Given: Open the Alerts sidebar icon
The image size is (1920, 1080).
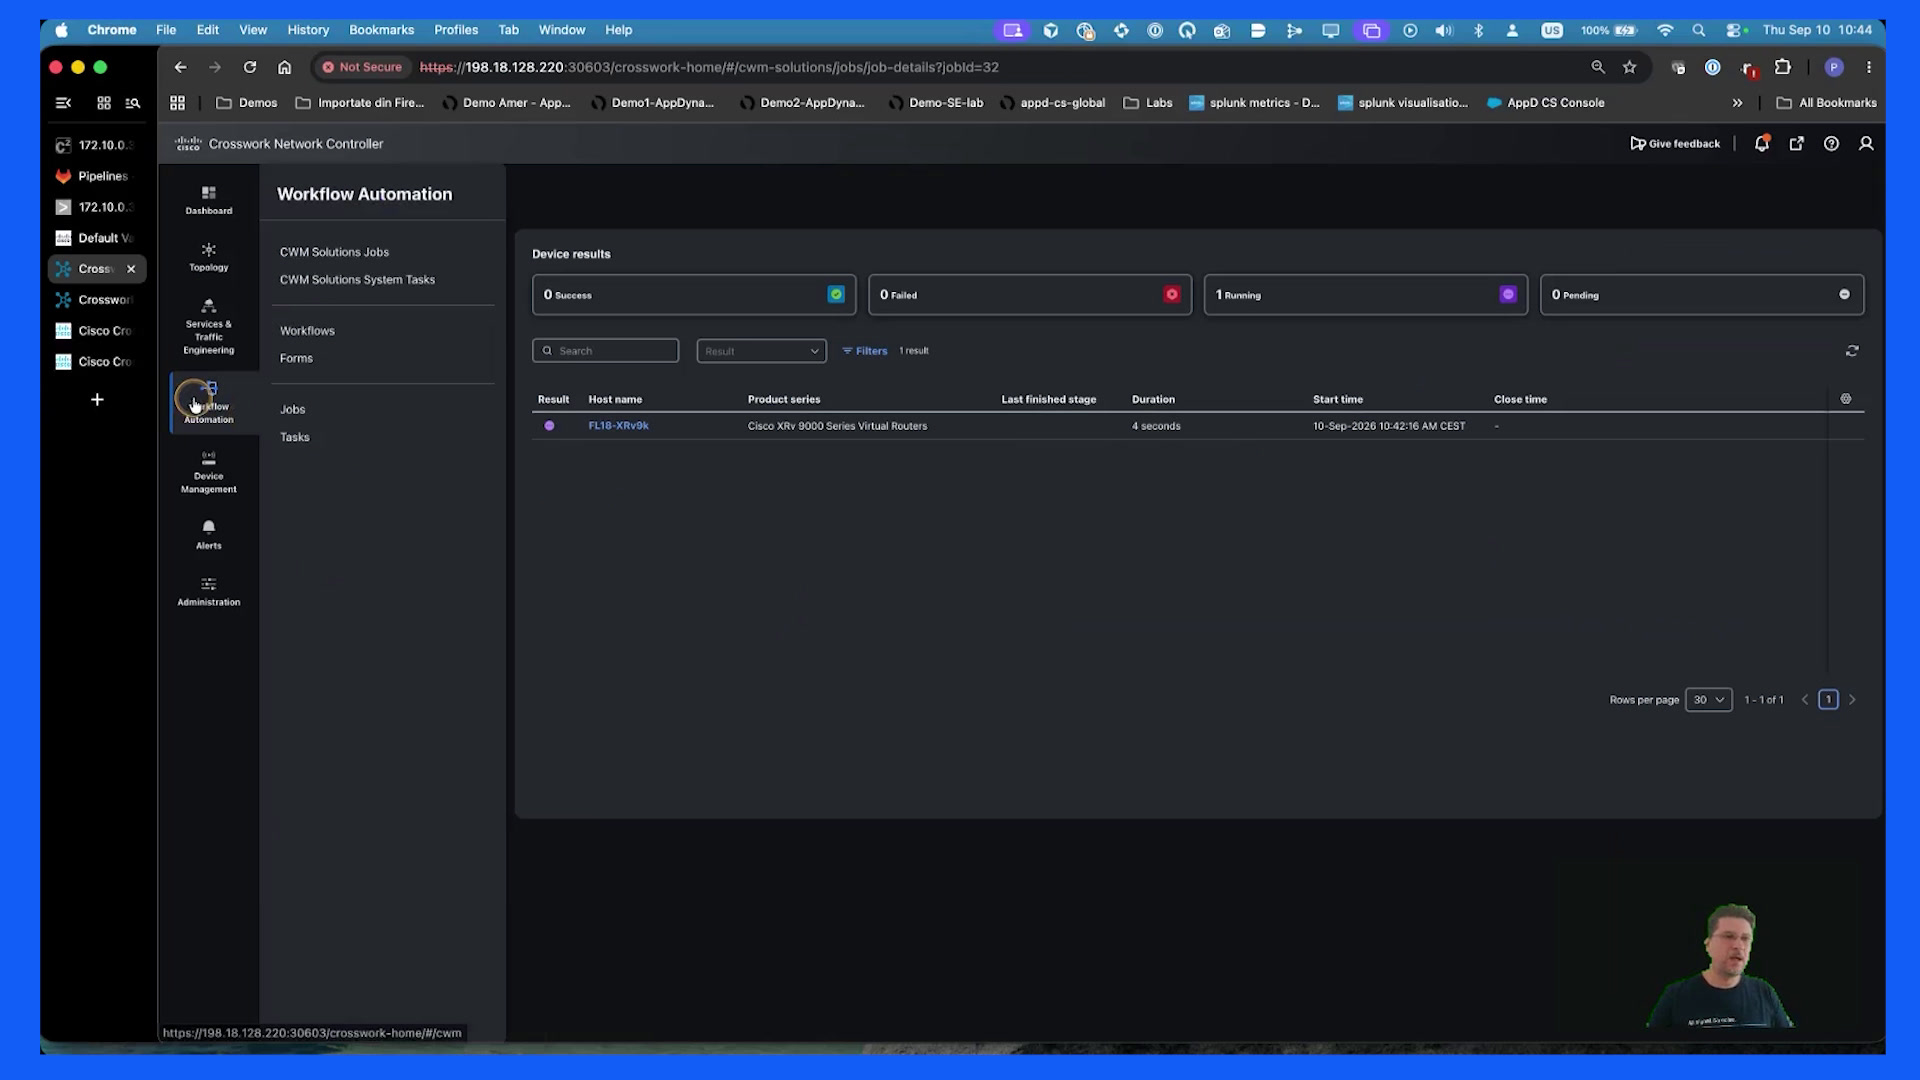Looking at the screenshot, I should [208, 535].
